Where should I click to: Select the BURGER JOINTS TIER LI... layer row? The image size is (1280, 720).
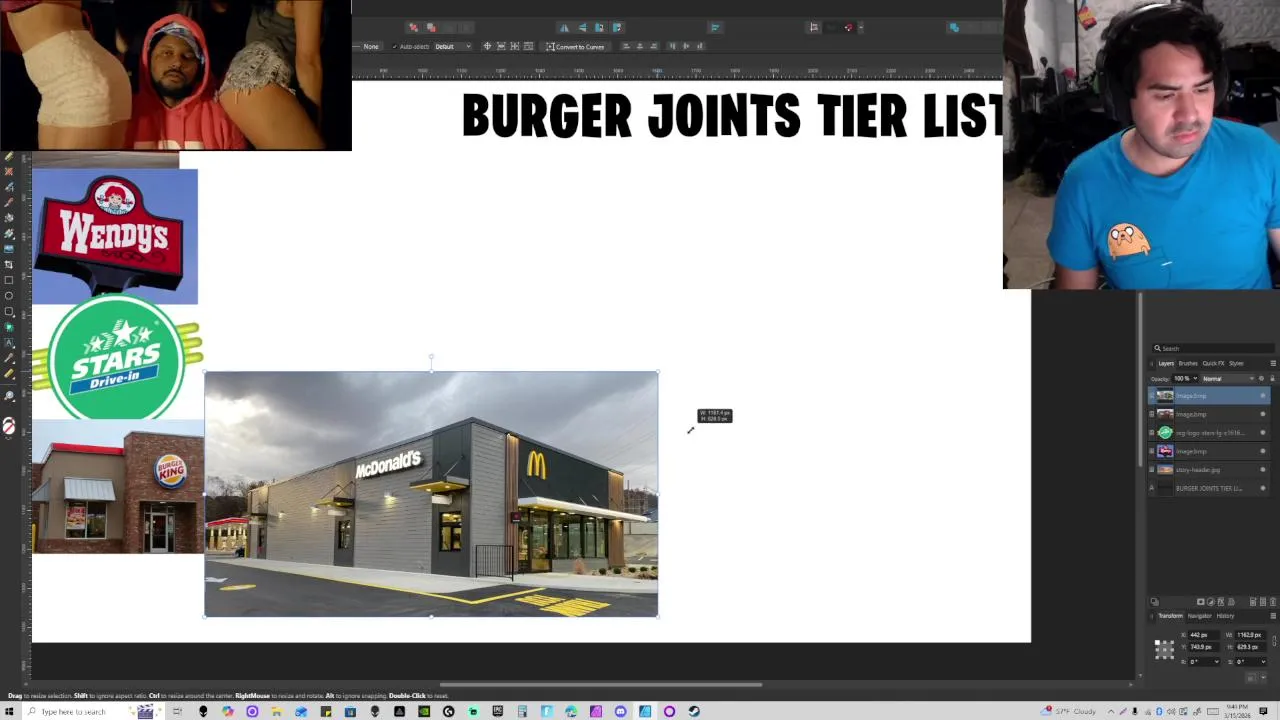(x=1208, y=488)
